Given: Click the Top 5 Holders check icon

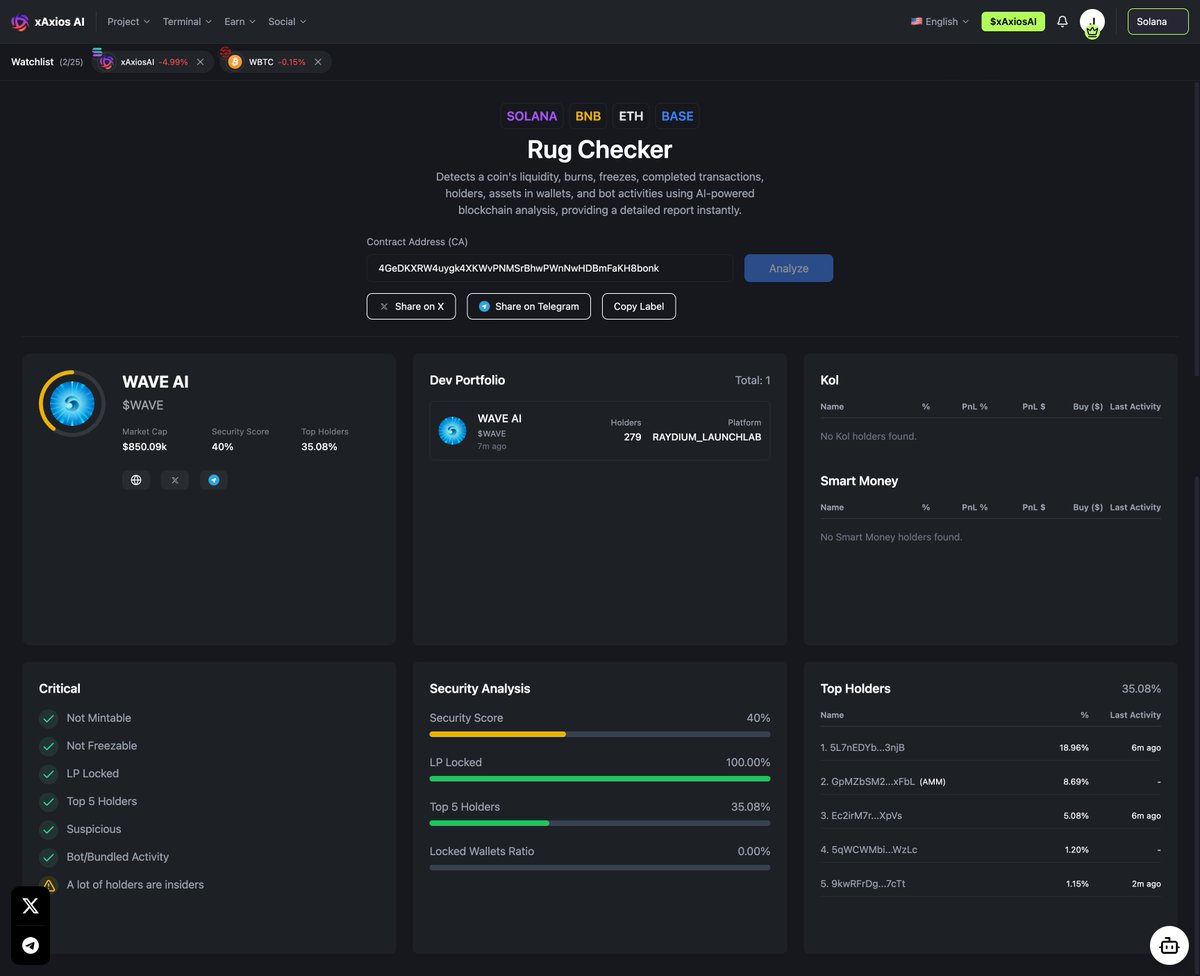Looking at the screenshot, I should point(48,802).
